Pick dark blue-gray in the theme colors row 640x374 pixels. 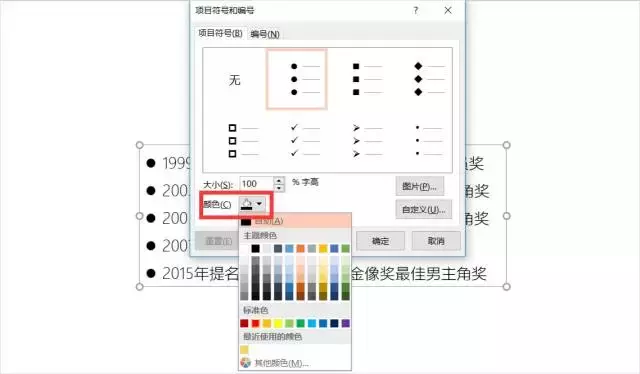coord(278,248)
